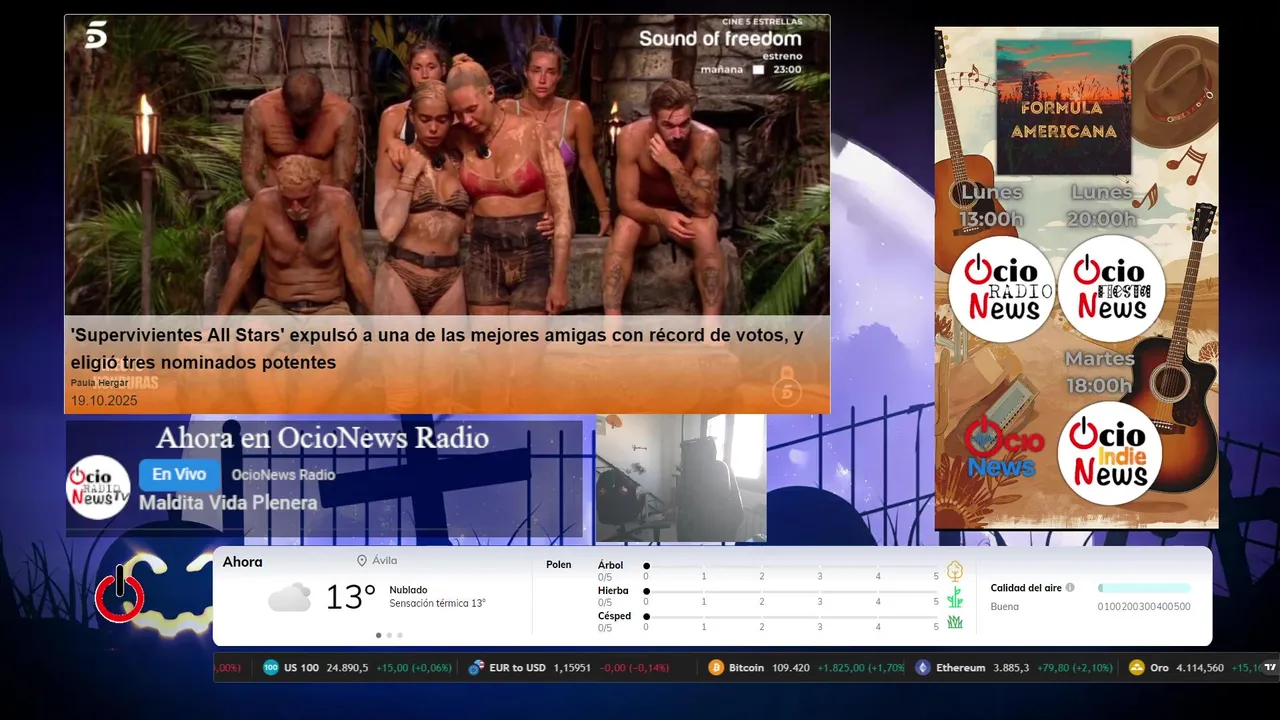Open the webcam studio thumbnail
Image resolution: width=1280 pixels, height=720 pixels.
681,478
